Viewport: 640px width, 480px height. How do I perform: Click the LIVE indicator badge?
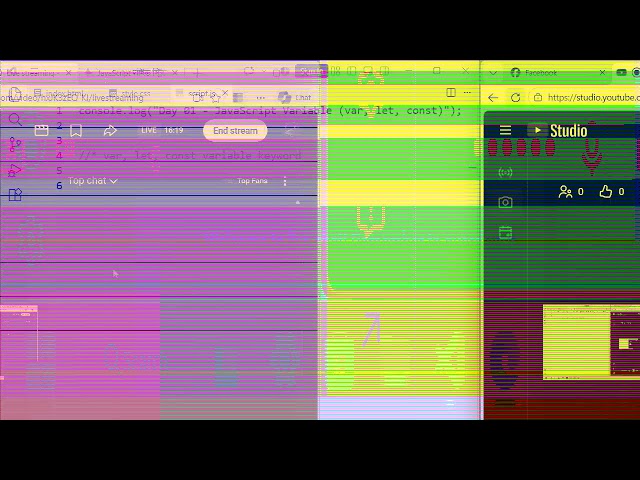149,130
